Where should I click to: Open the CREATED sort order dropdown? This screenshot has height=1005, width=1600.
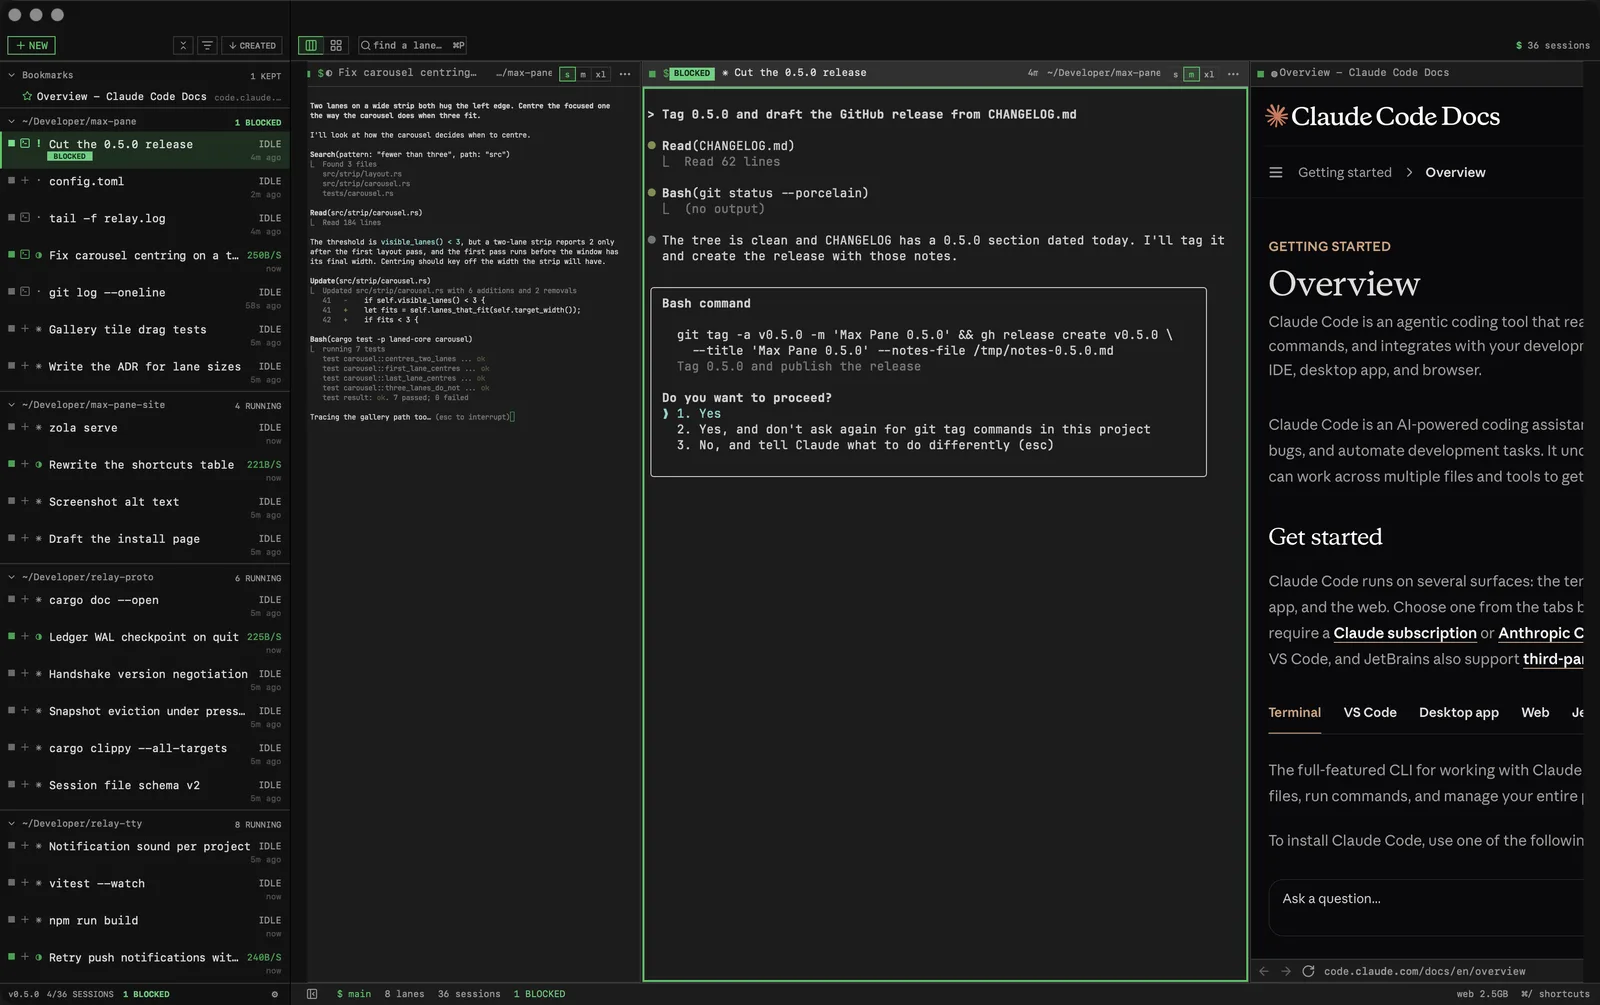tap(252, 45)
